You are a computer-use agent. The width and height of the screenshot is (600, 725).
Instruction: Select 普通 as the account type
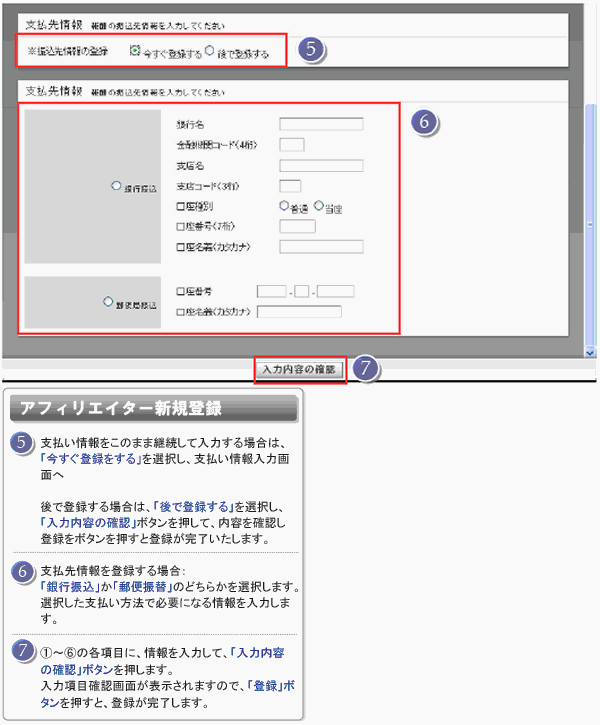pyautogui.click(x=284, y=206)
